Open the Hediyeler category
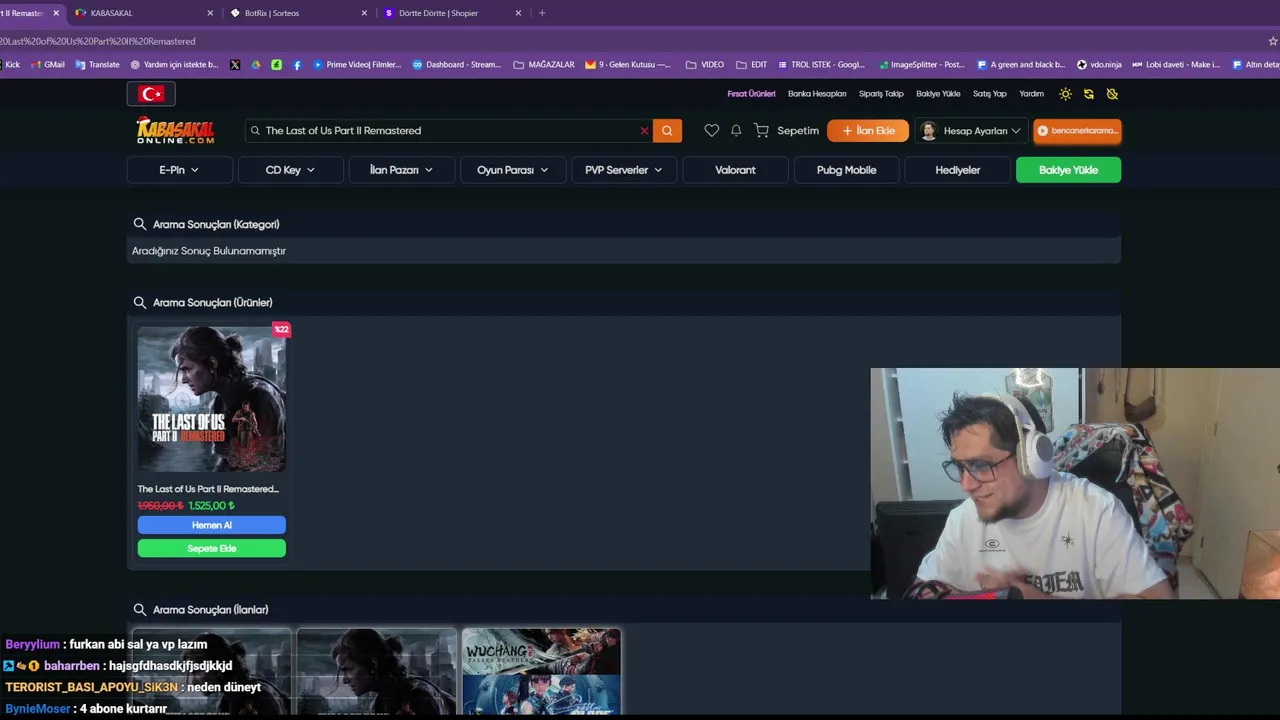The height and width of the screenshot is (720, 1280). point(957,170)
